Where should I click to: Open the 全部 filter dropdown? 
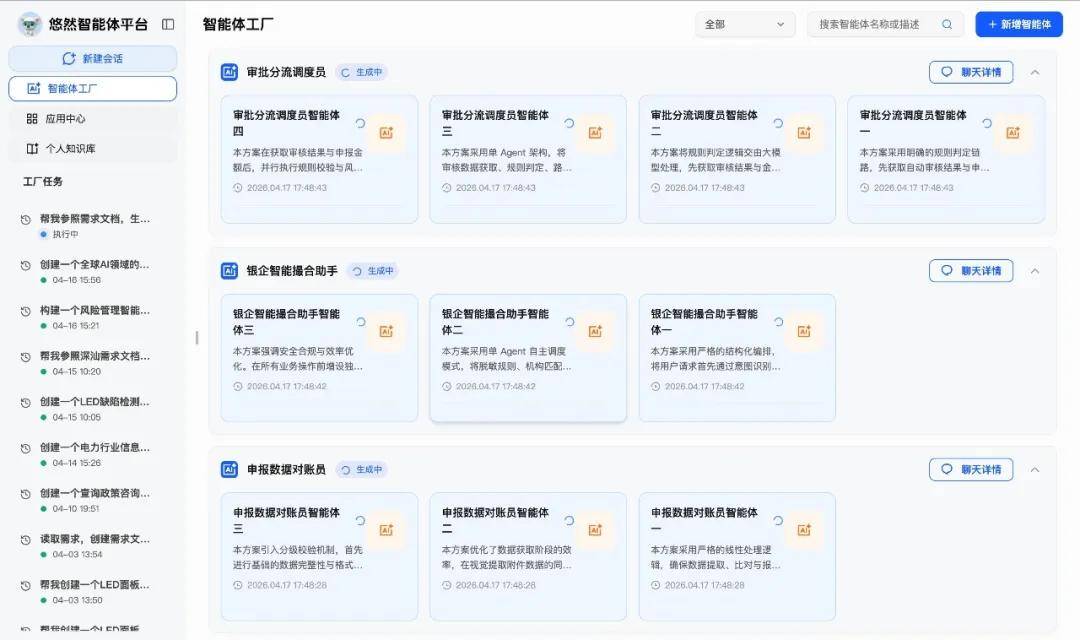click(x=745, y=24)
